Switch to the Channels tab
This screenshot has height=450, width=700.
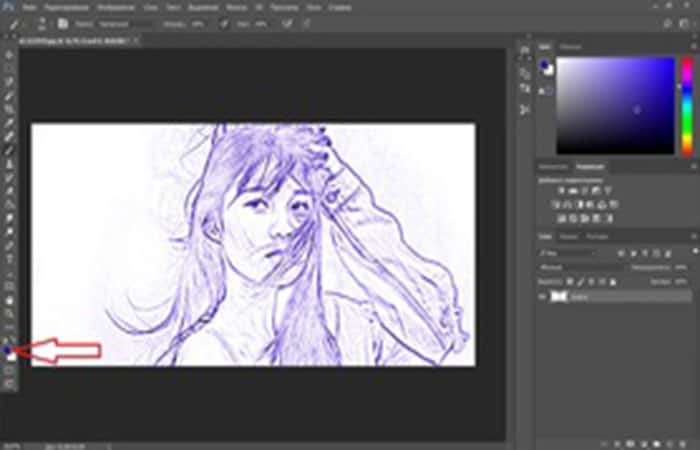coord(569,237)
